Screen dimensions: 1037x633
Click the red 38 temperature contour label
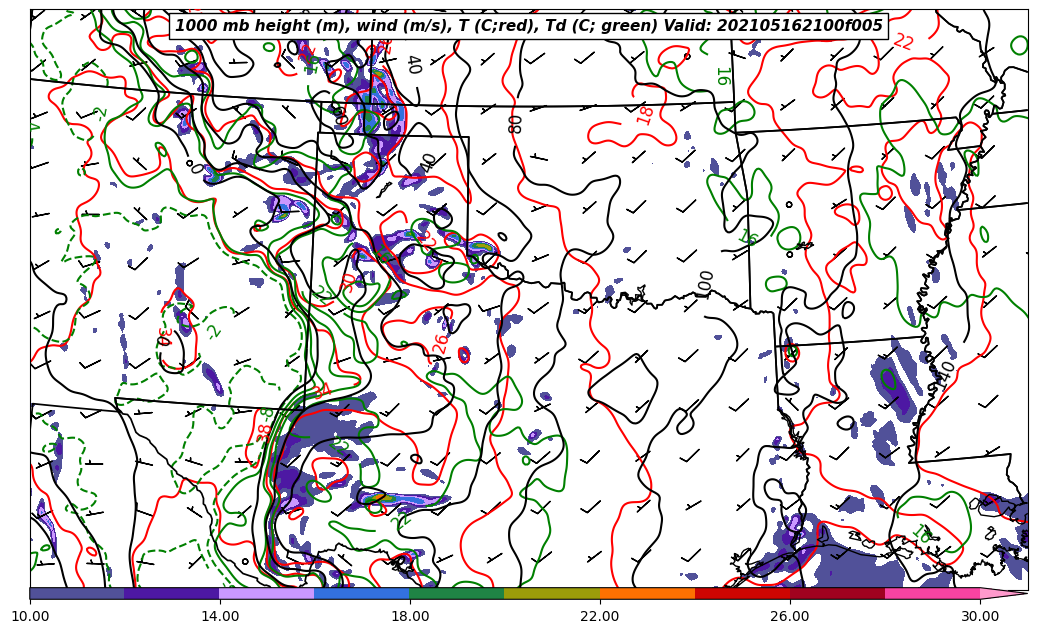264,431
